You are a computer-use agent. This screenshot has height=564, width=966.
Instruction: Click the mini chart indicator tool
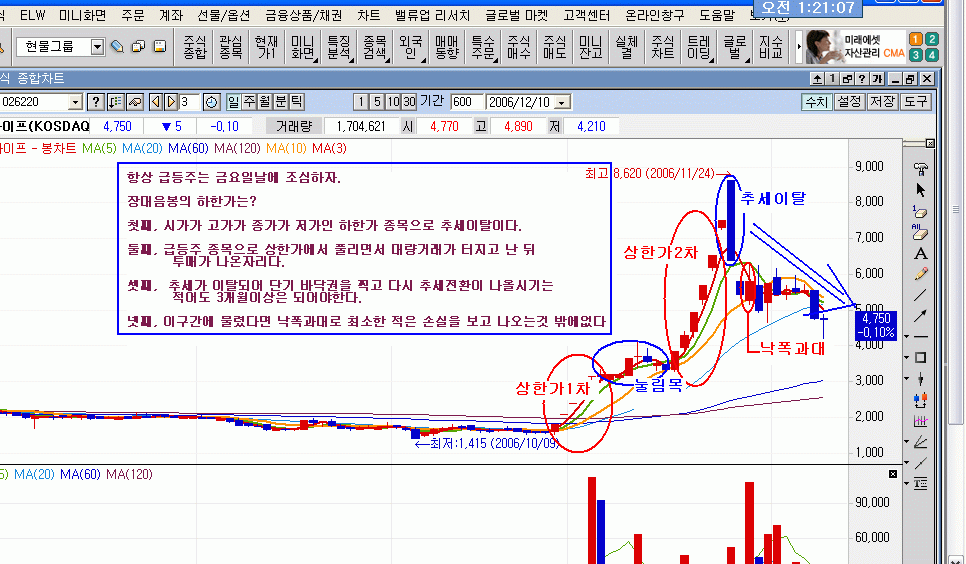[x=920, y=421]
